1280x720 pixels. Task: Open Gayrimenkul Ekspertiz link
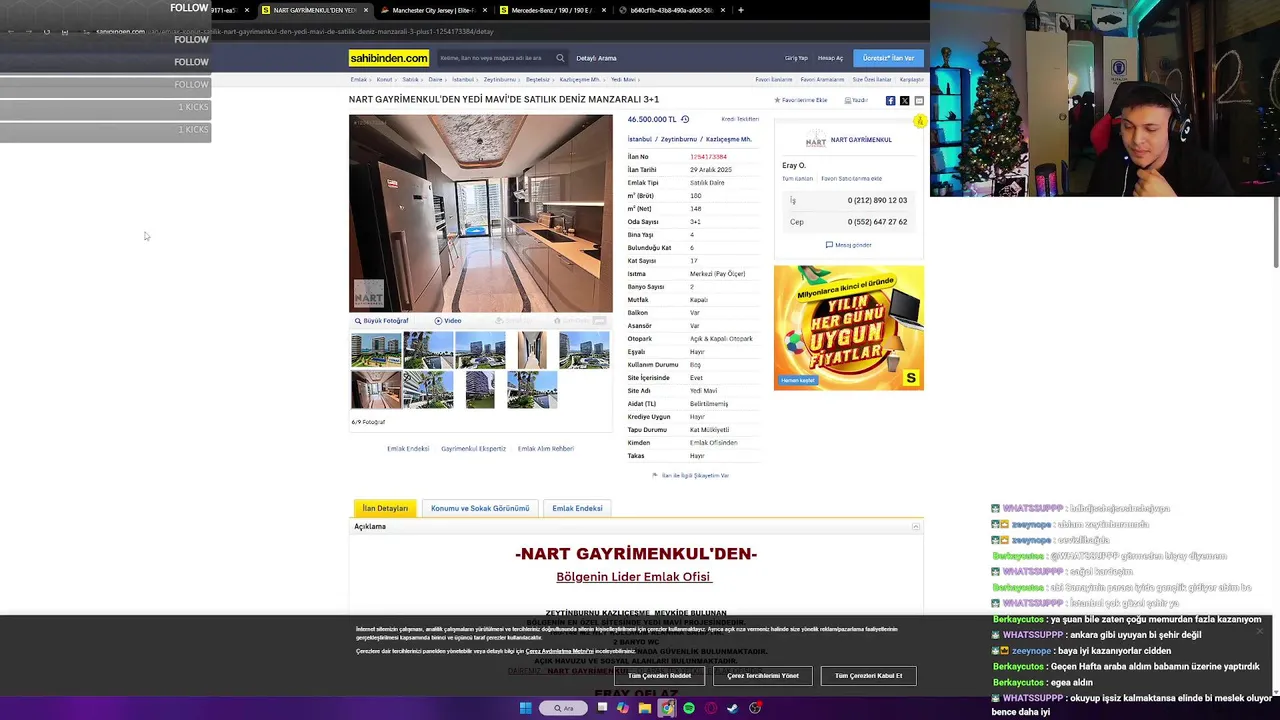click(473, 449)
